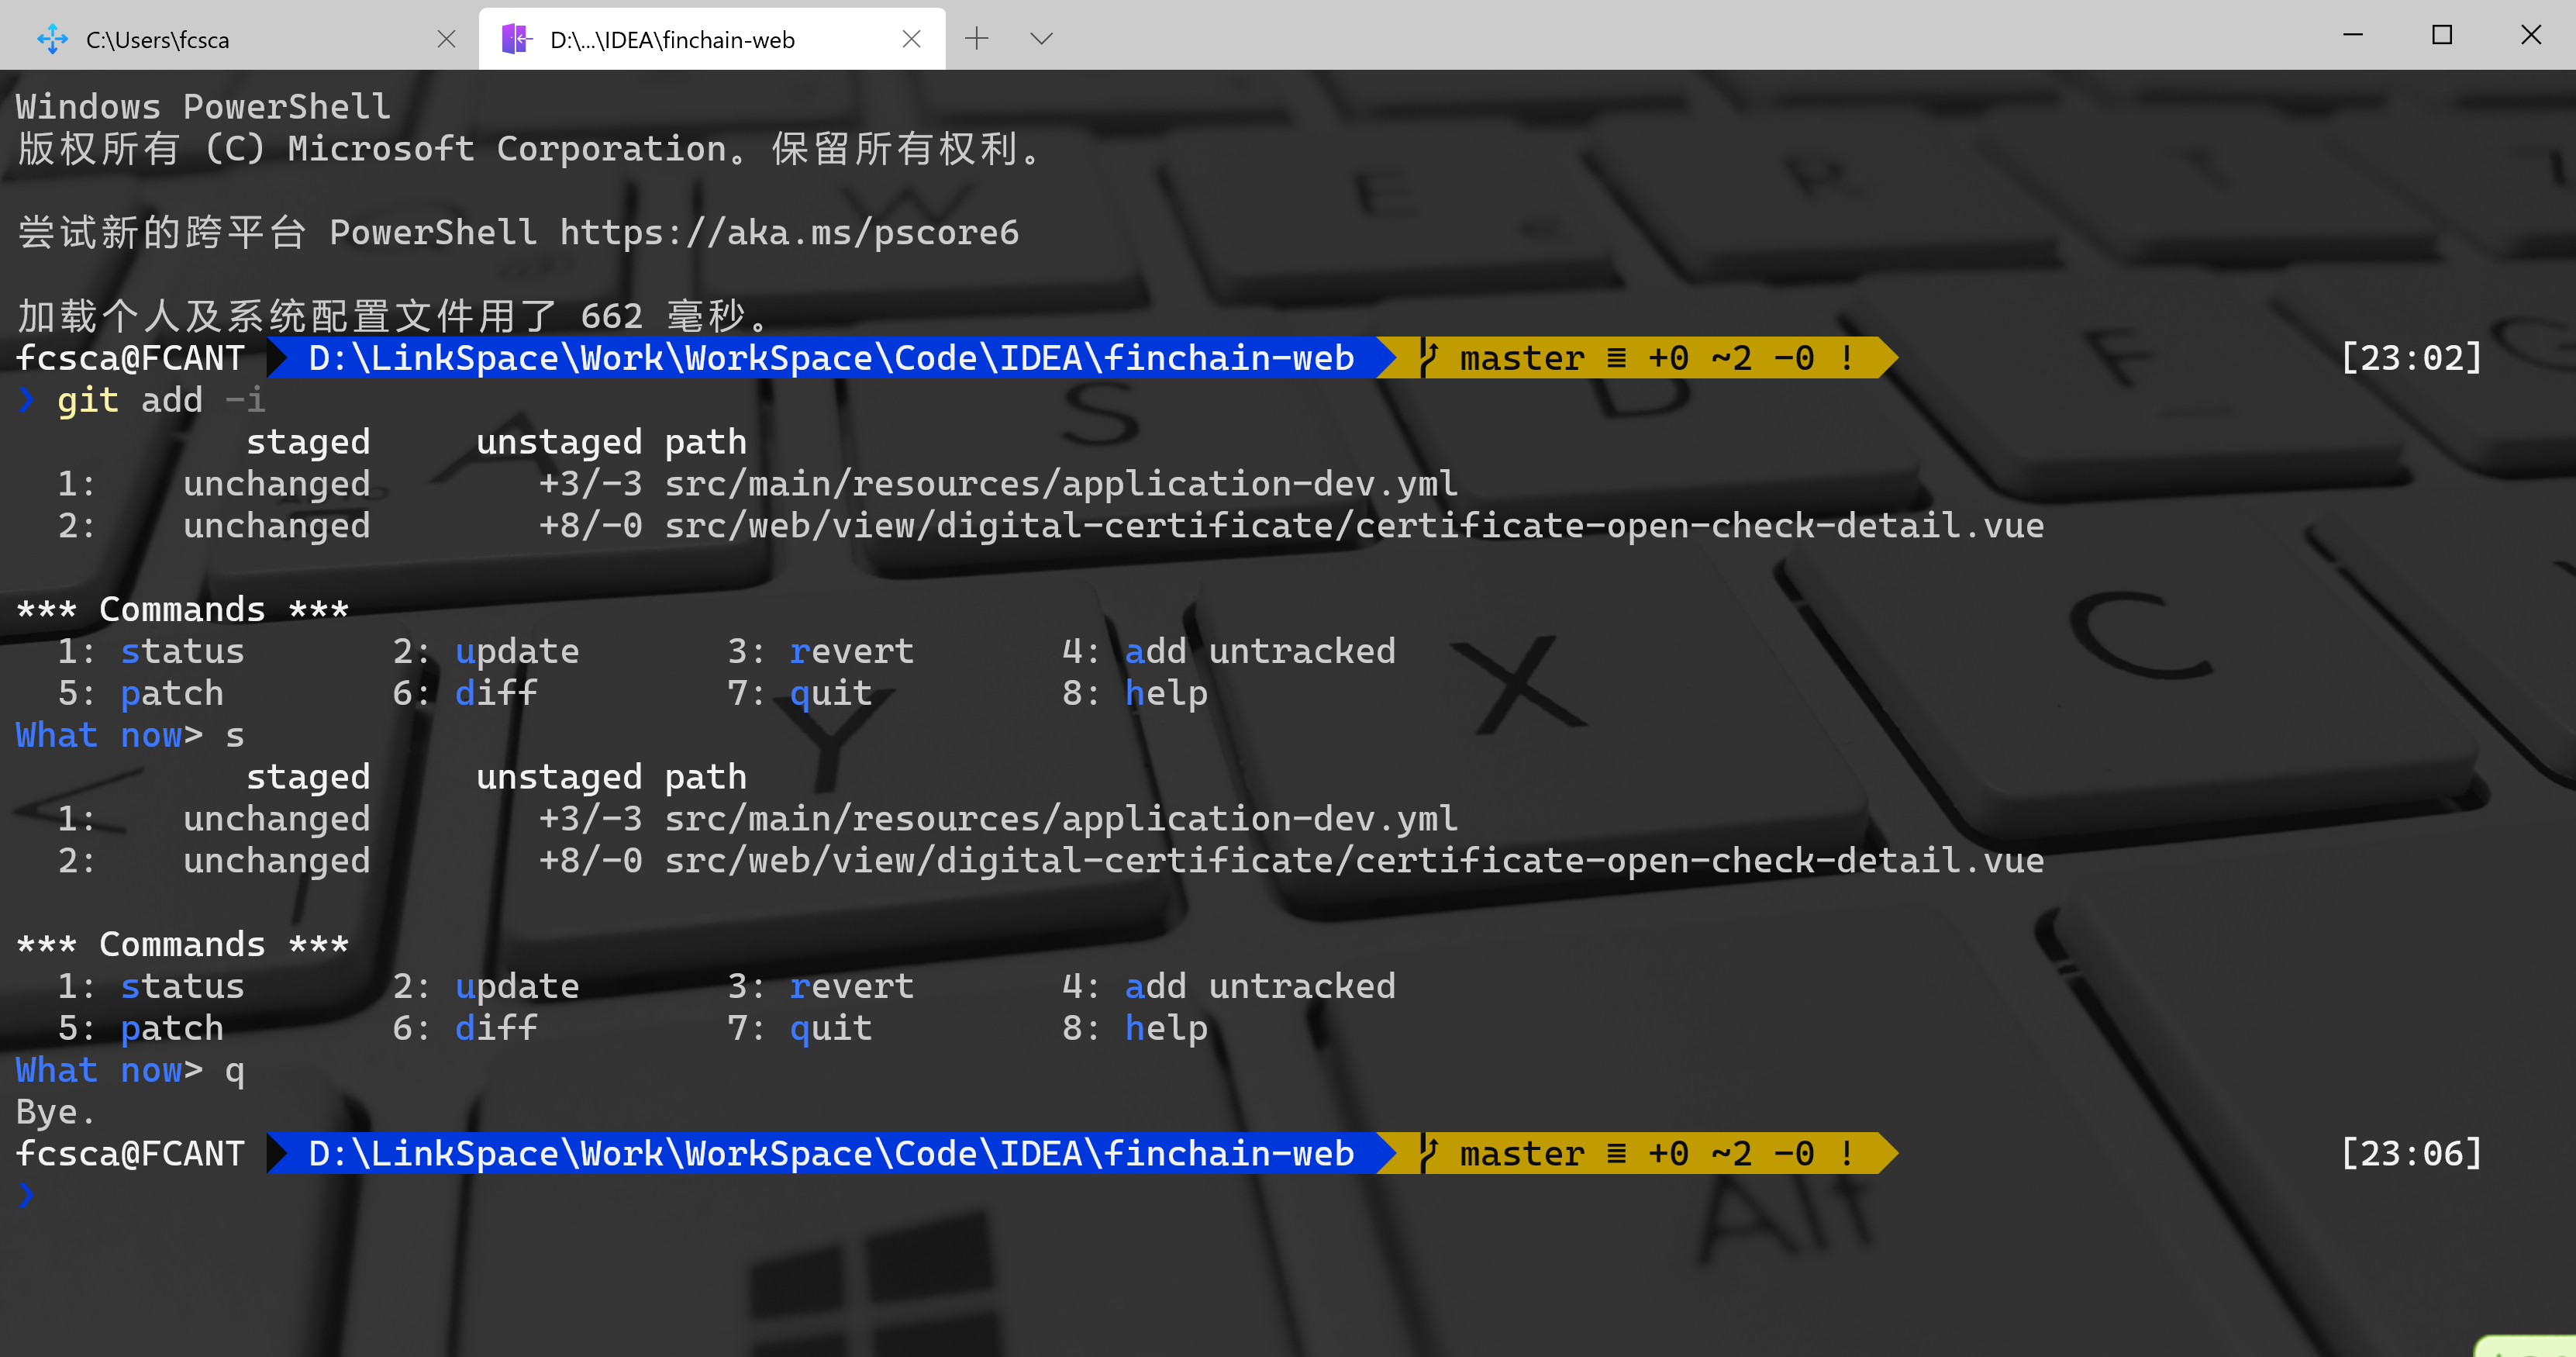Click the git branch icon in last prompt
Screen dimensions: 2576x1357
pyautogui.click(x=1429, y=1153)
